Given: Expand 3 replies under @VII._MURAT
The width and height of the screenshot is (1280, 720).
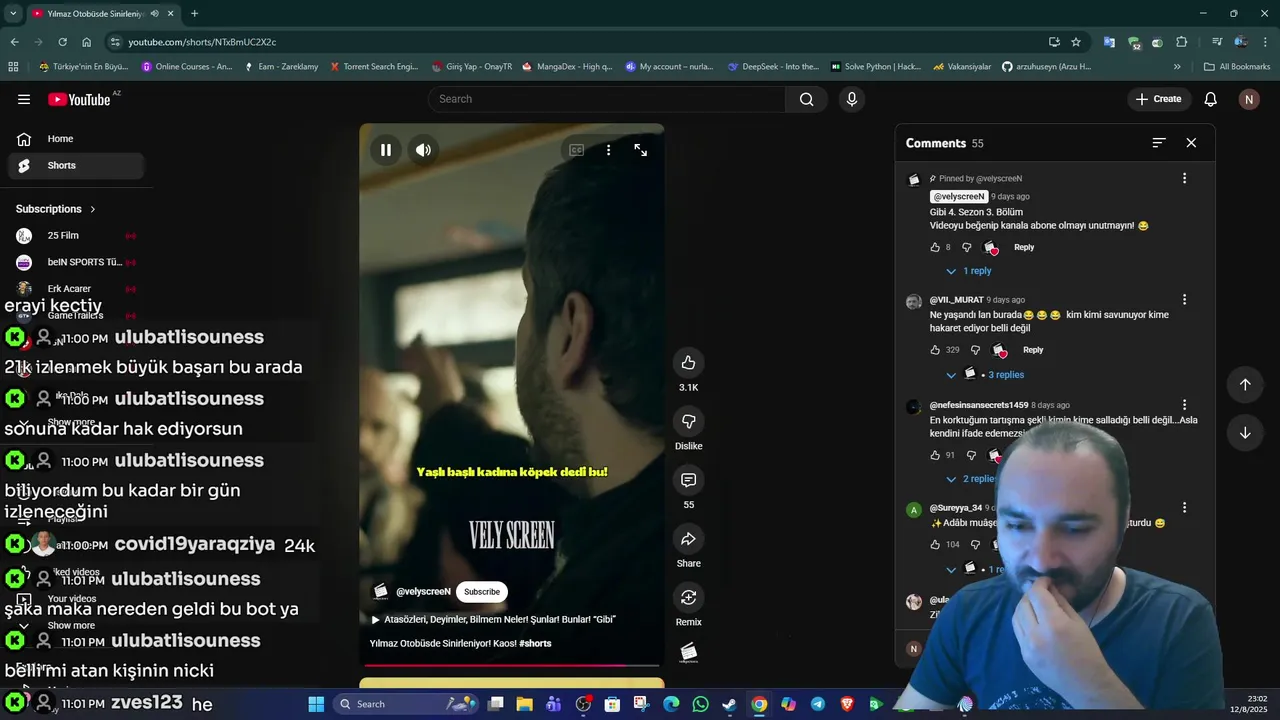Looking at the screenshot, I should [985, 374].
